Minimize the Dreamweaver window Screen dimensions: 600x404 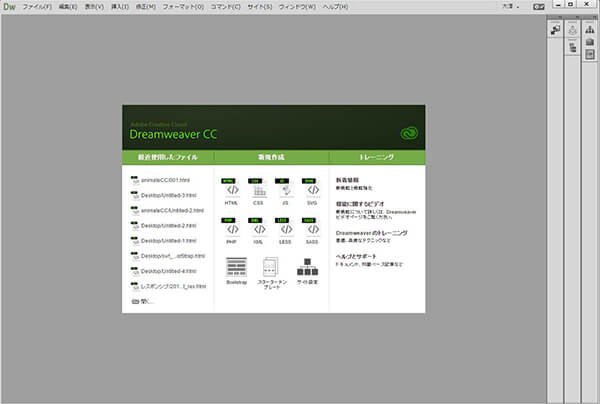[559, 5]
